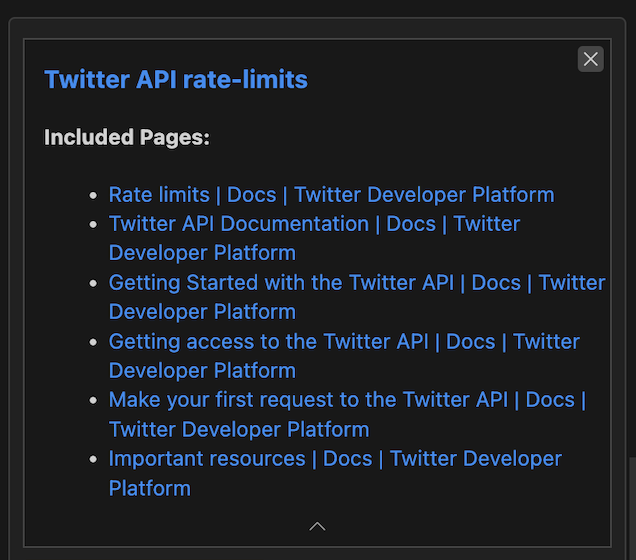Open the Important resources docs link
Image resolution: width=636 pixels, height=560 pixels.
(335, 459)
